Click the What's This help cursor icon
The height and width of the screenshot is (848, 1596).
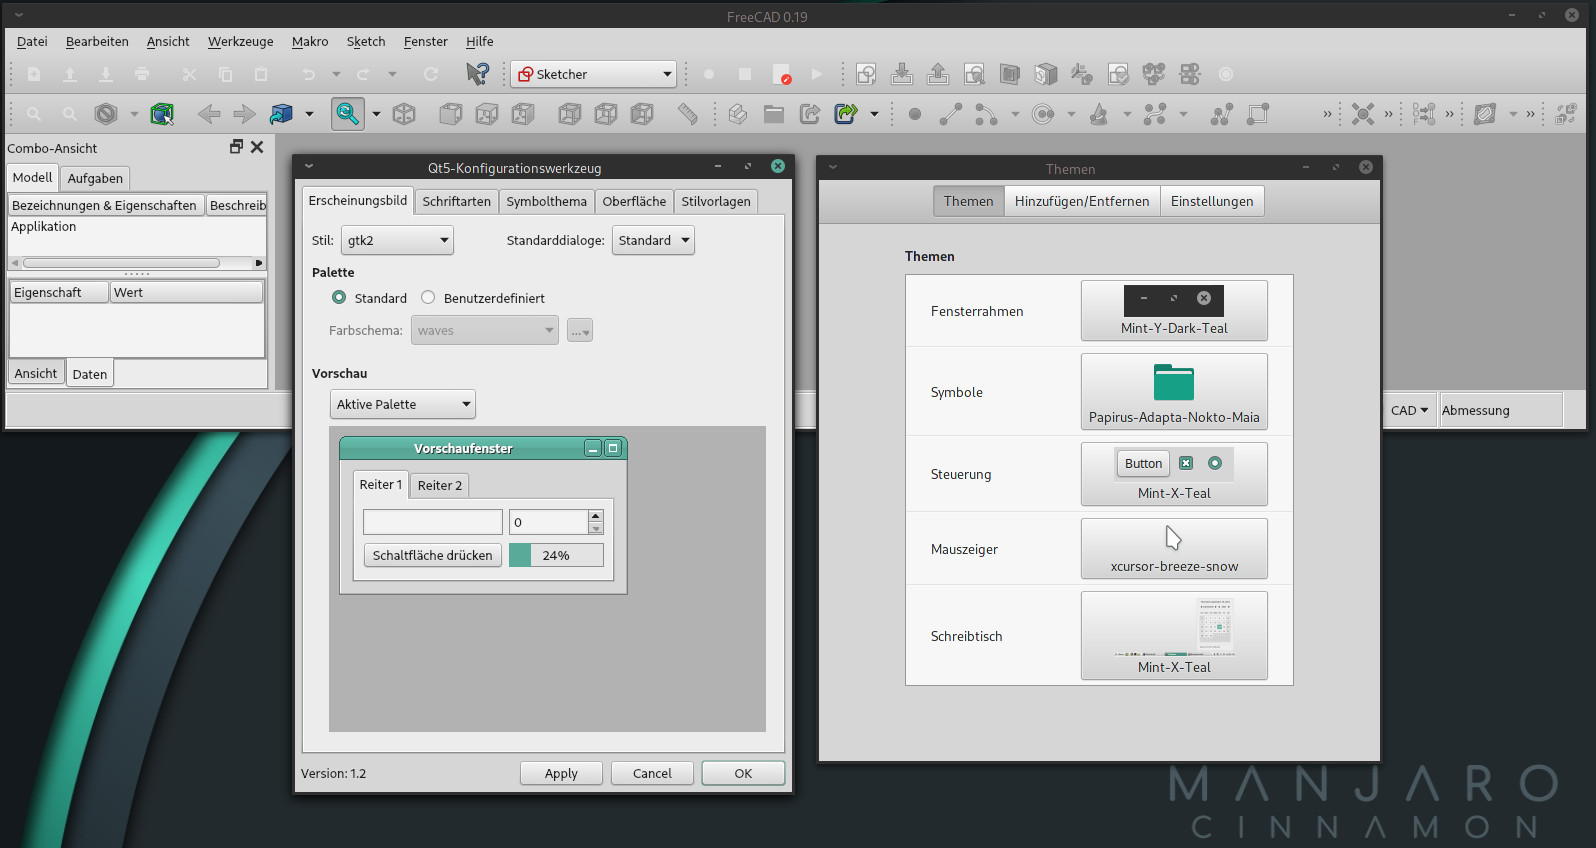pos(477,74)
